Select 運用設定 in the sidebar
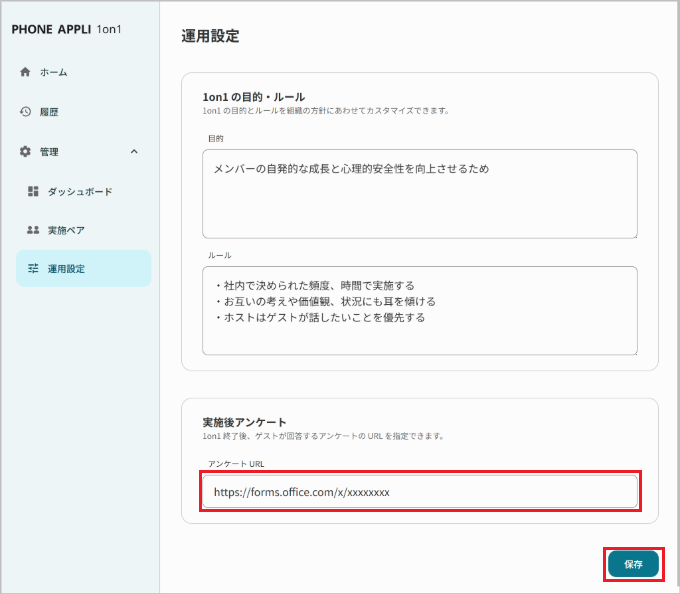The width and height of the screenshot is (680, 594). pos(84,268)
